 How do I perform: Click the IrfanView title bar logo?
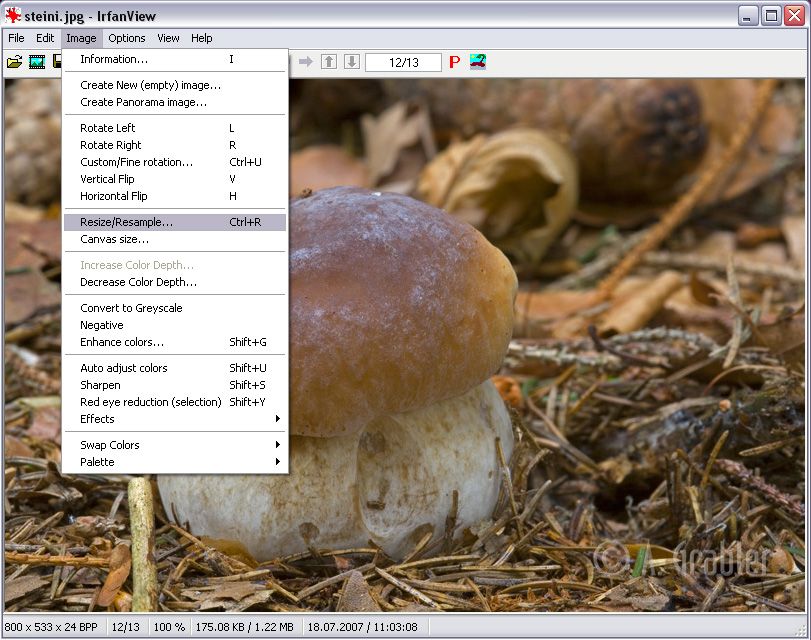coord(13,16)
